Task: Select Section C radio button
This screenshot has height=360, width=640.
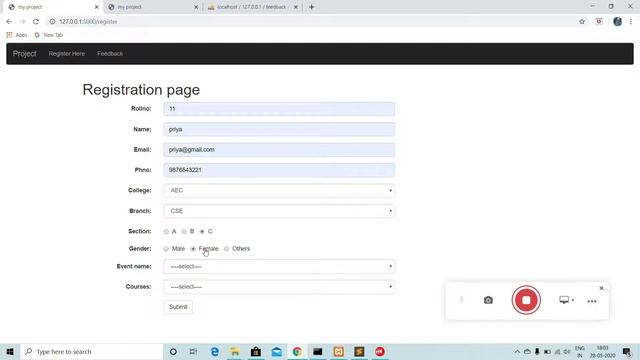Action: (202, 231)
